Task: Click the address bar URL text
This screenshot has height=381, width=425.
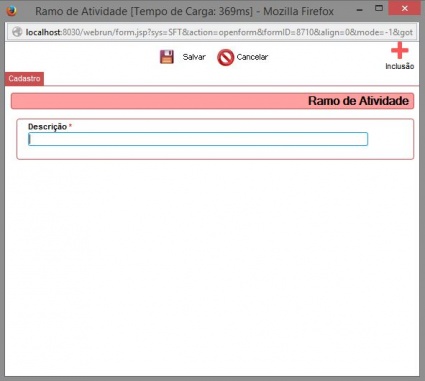Action: 219,32
